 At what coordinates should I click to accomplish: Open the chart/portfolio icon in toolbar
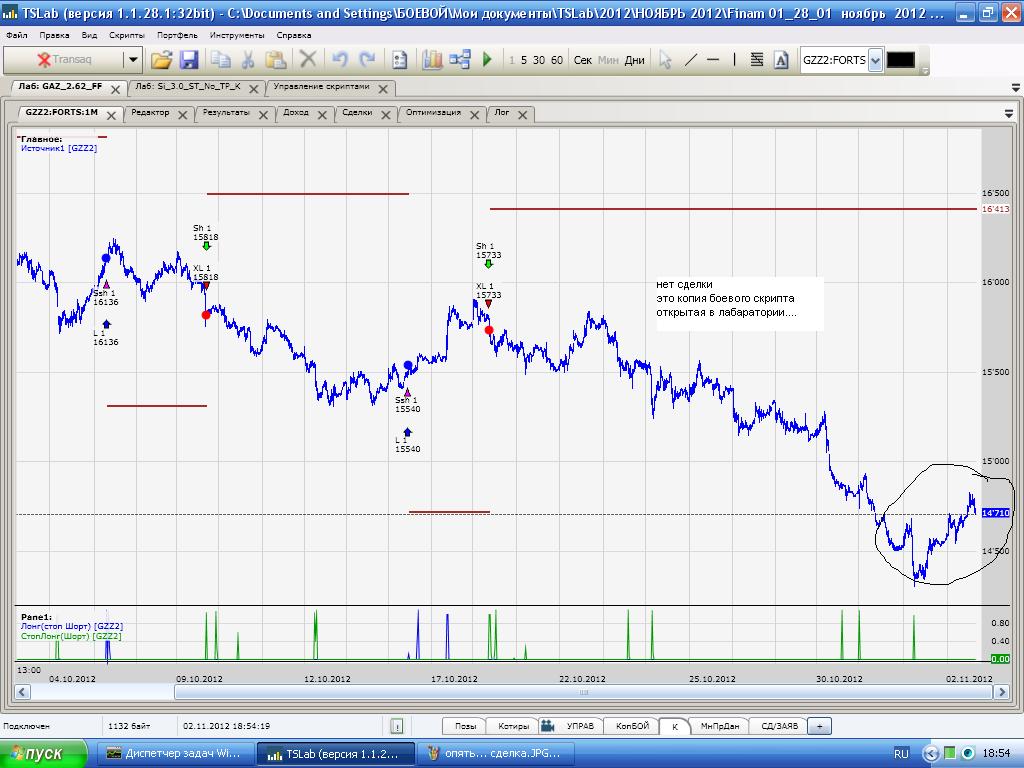pyautogui.click(x=432, y=60)
